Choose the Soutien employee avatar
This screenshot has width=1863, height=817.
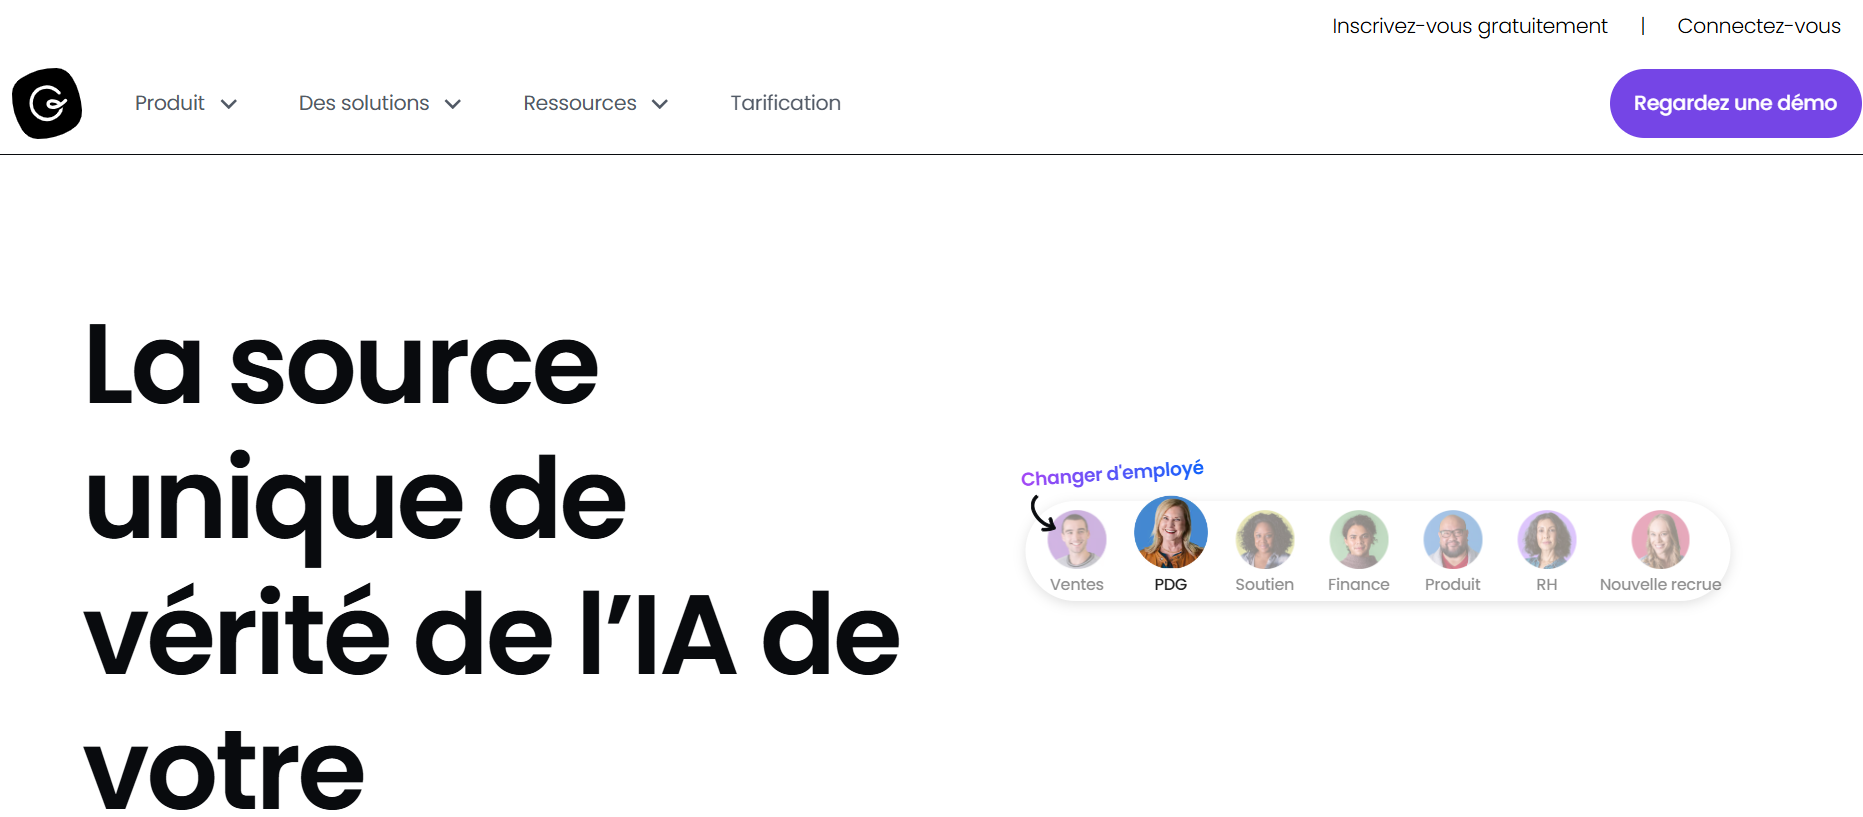(x=1264, y=540)
